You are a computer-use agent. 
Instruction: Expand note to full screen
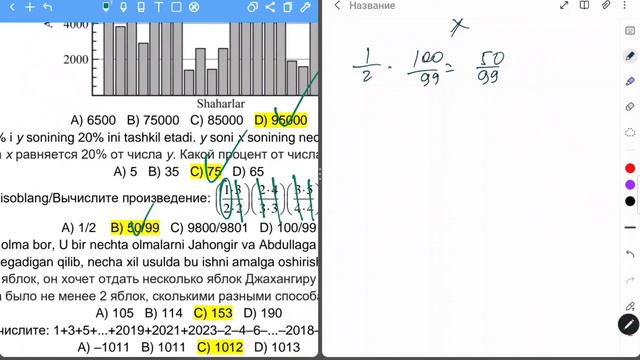tap(564, 5)
